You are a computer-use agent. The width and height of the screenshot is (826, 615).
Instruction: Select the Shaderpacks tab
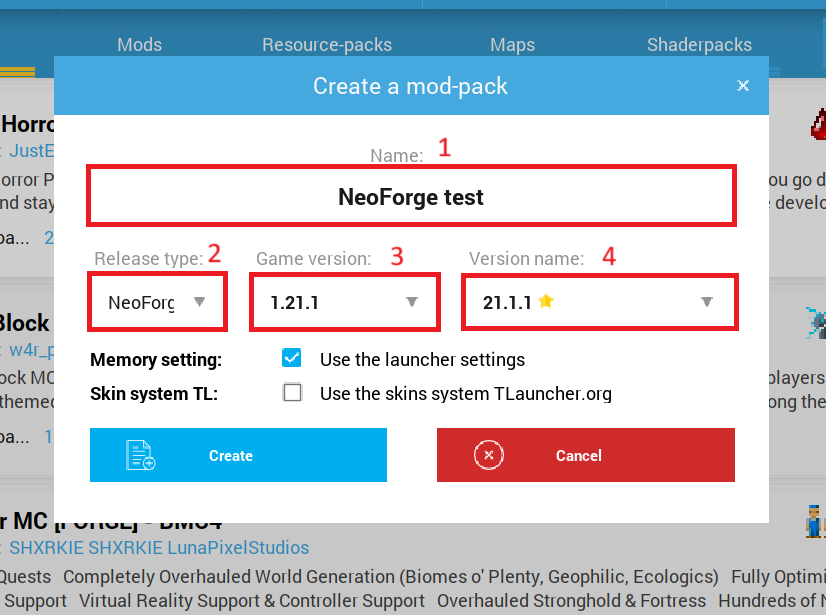(x=699, y=45)
